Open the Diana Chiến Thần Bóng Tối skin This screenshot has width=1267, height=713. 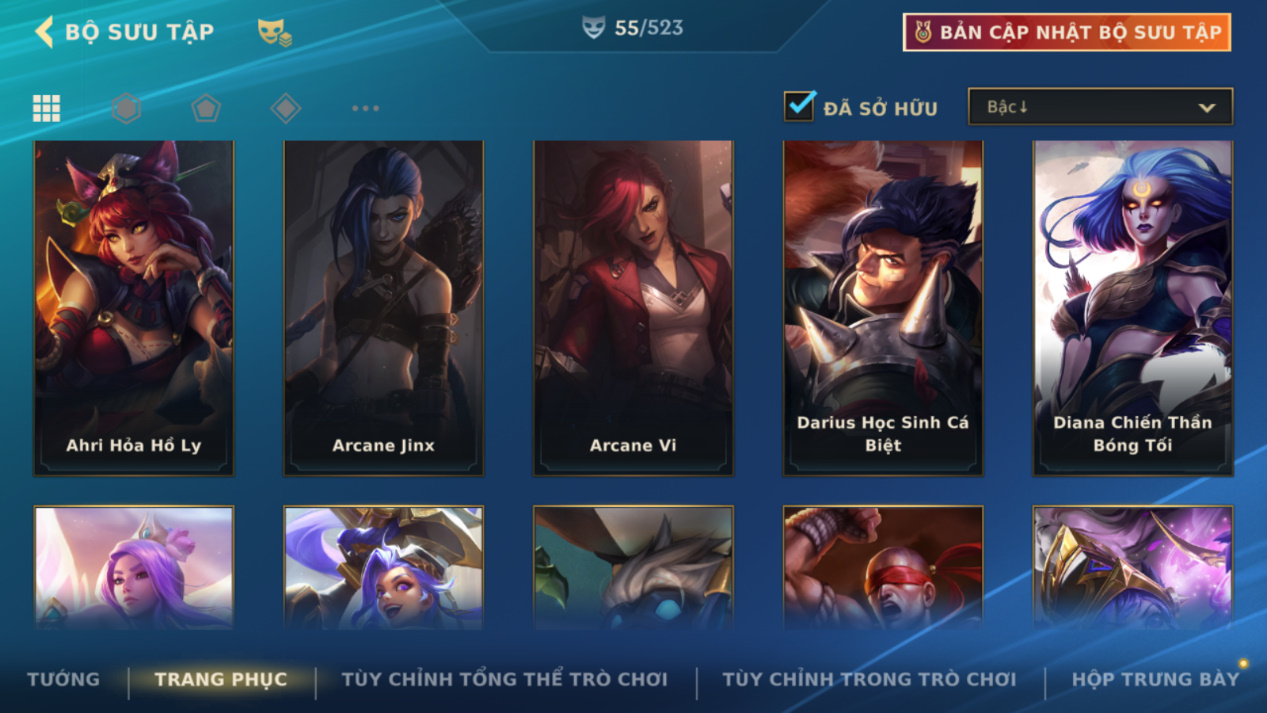click(1133, 308)
